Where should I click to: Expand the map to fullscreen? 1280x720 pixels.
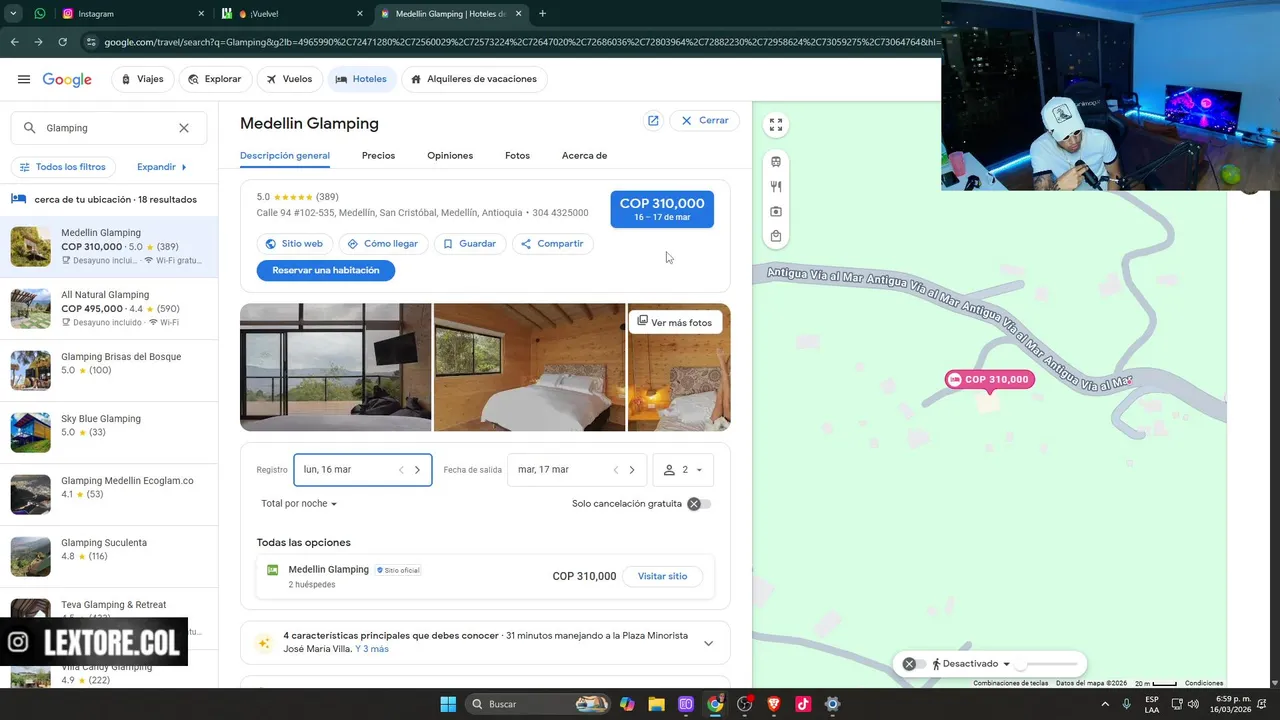pos(776,125)
